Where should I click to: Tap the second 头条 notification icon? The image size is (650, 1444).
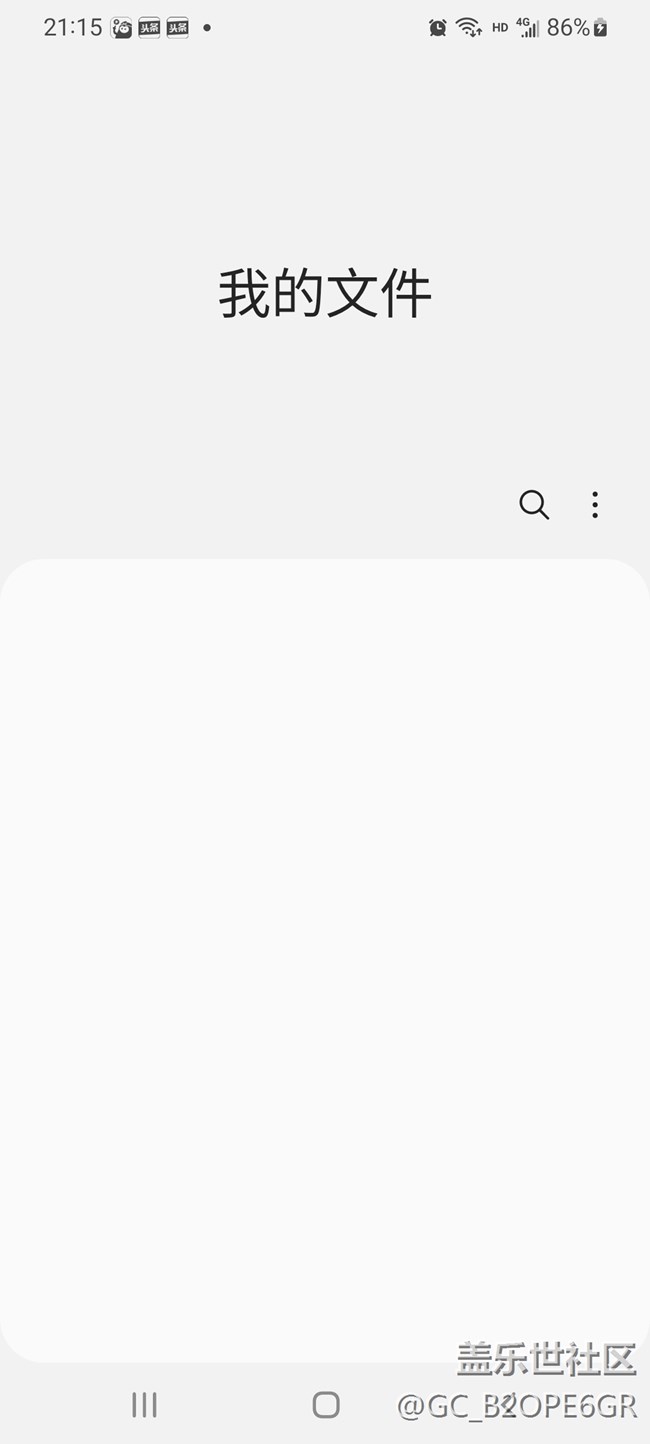point(178,28)
